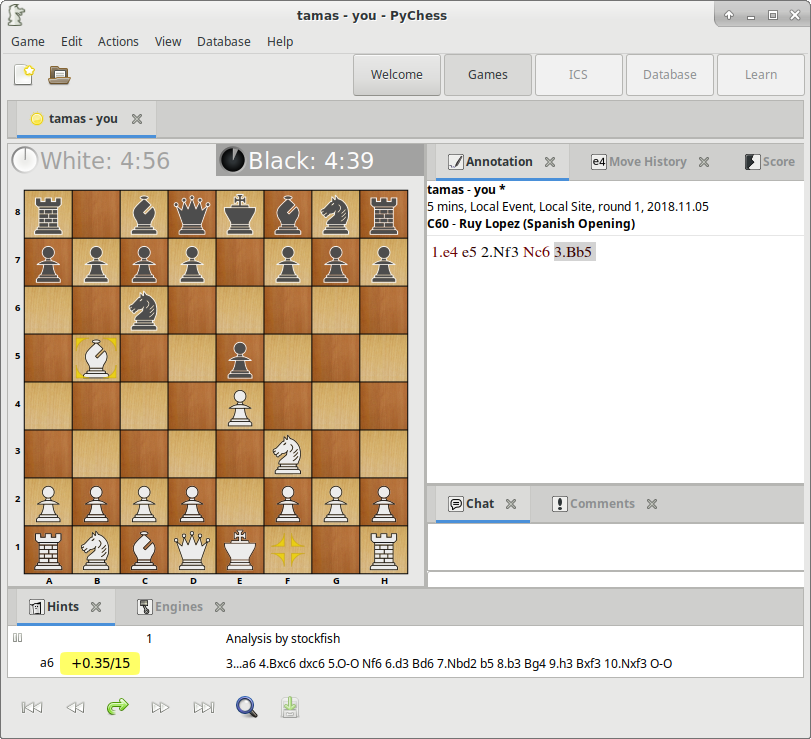Jump to the first move with rewind icon
The image size is (811, 739).
coord(31,707)
